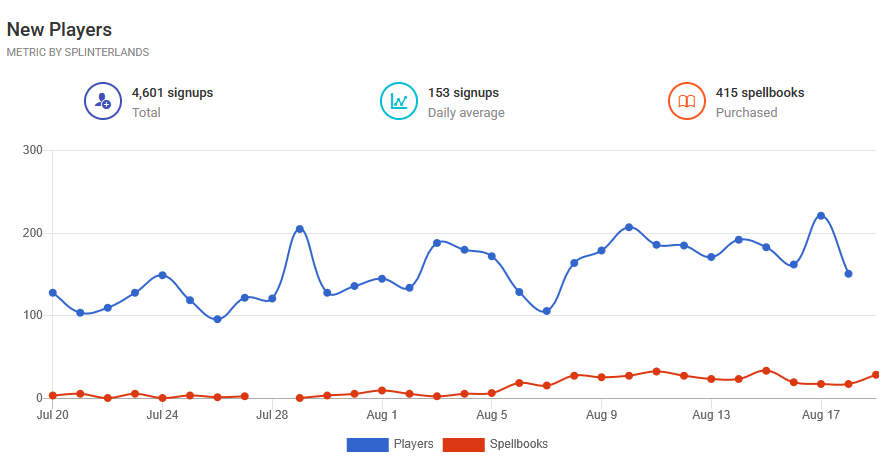The width and height of the screenshot is (896, 475).
Task: Click the New Players heading
Action: pyautogui.click(x=59, y=30)
